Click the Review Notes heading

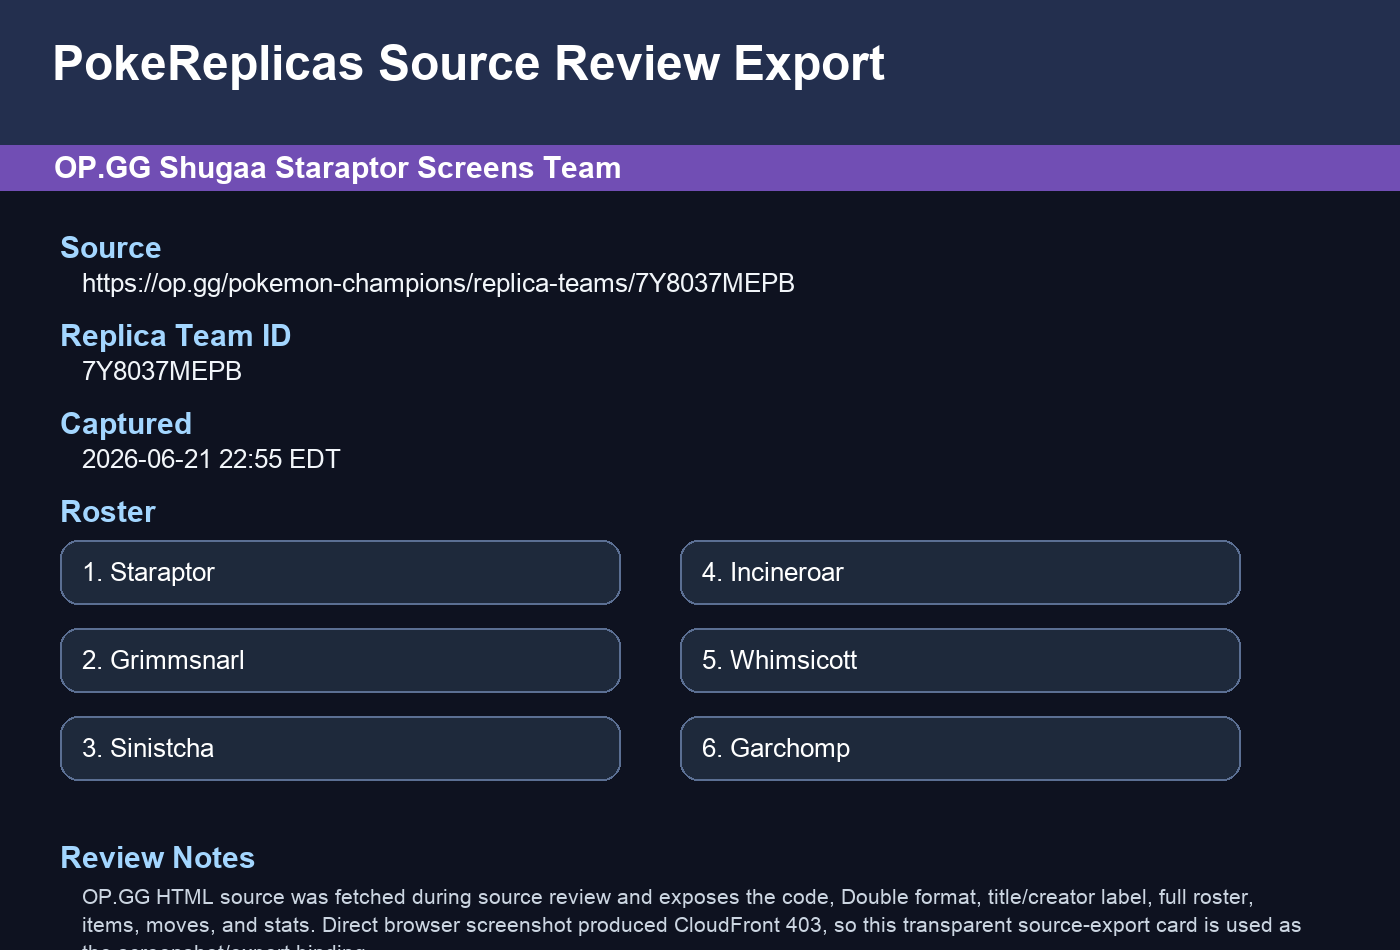click(158, 858)
